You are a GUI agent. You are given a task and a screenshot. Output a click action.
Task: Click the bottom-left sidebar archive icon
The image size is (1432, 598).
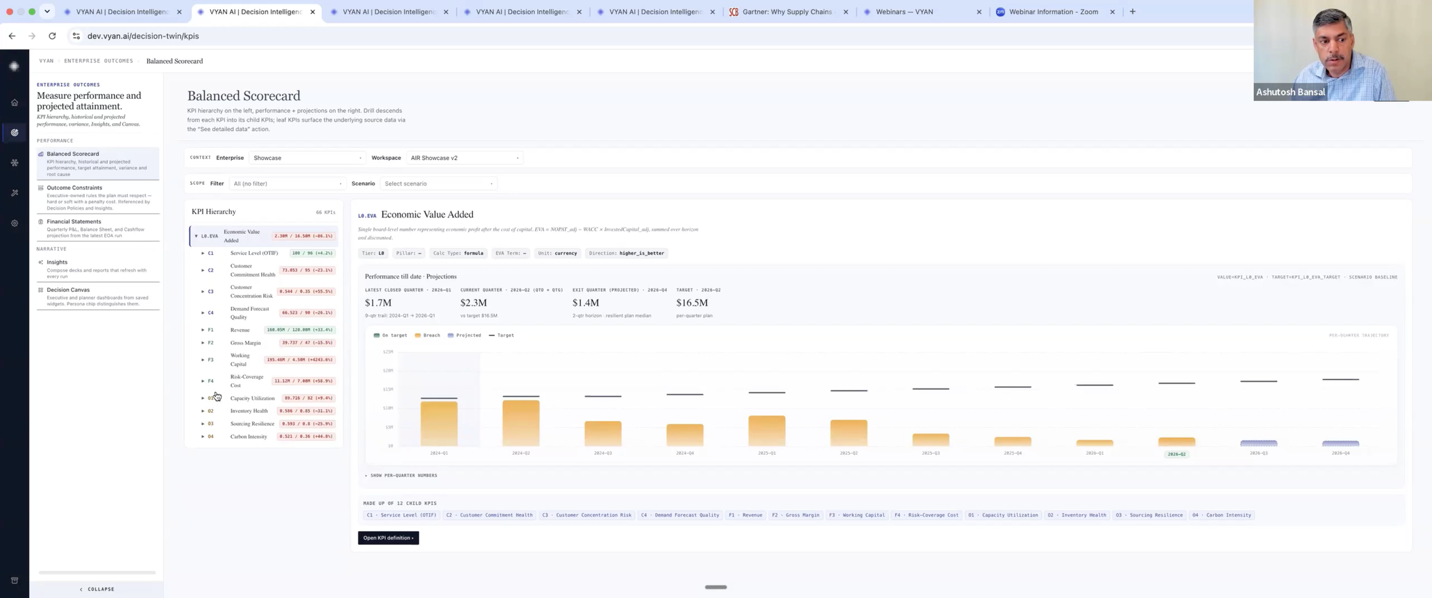coord(14,580)
